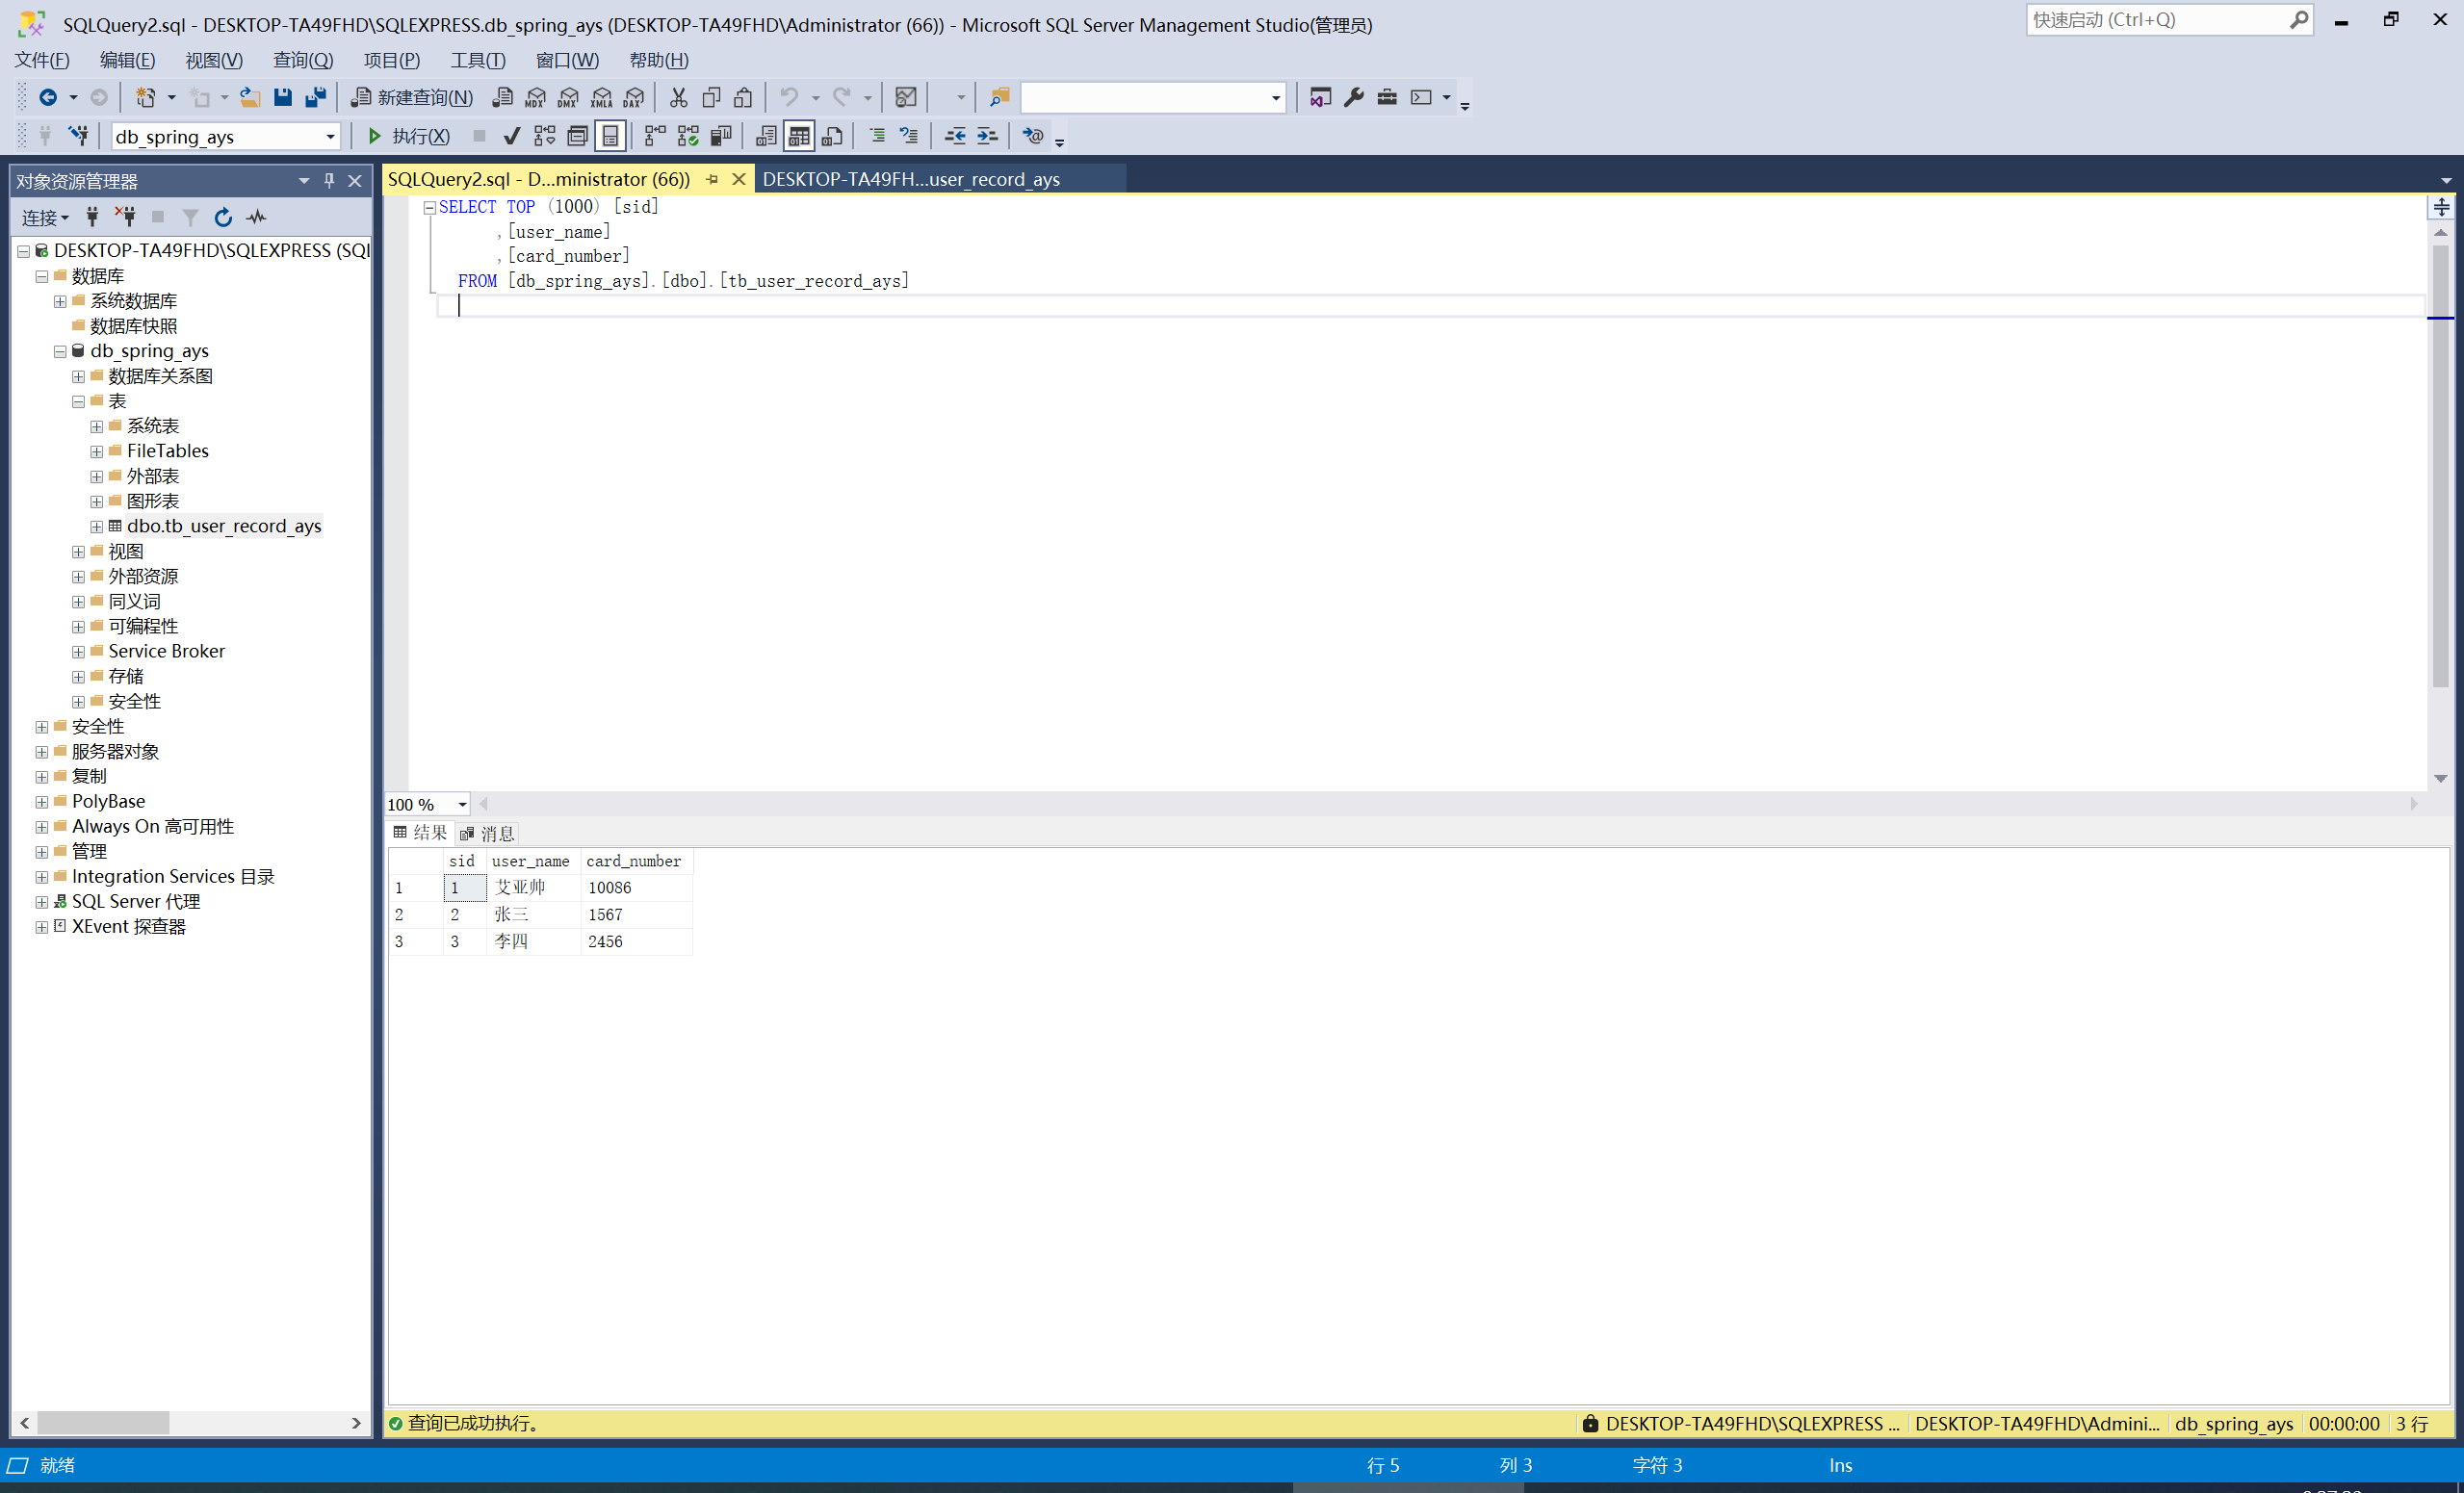Click the Find in Files icon
The height and width of the screenshot is (1493, 2464).
pyautogui.click(x=999, y=97)
